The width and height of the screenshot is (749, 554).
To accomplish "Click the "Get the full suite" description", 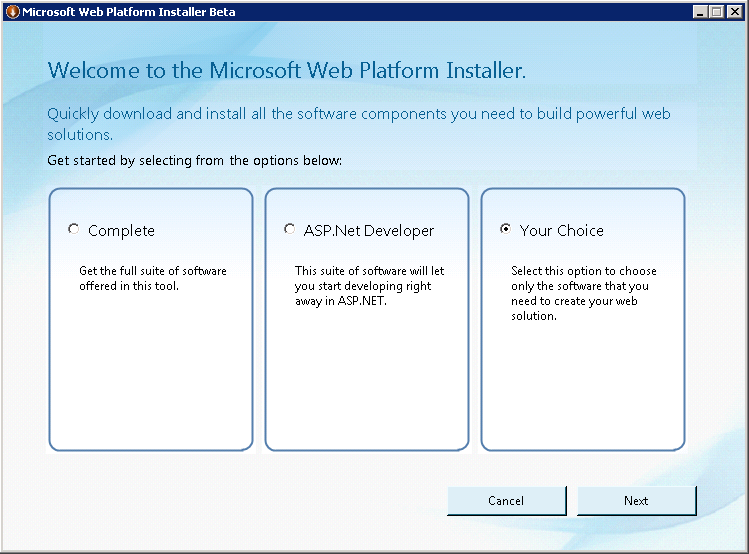I will 152,279.
